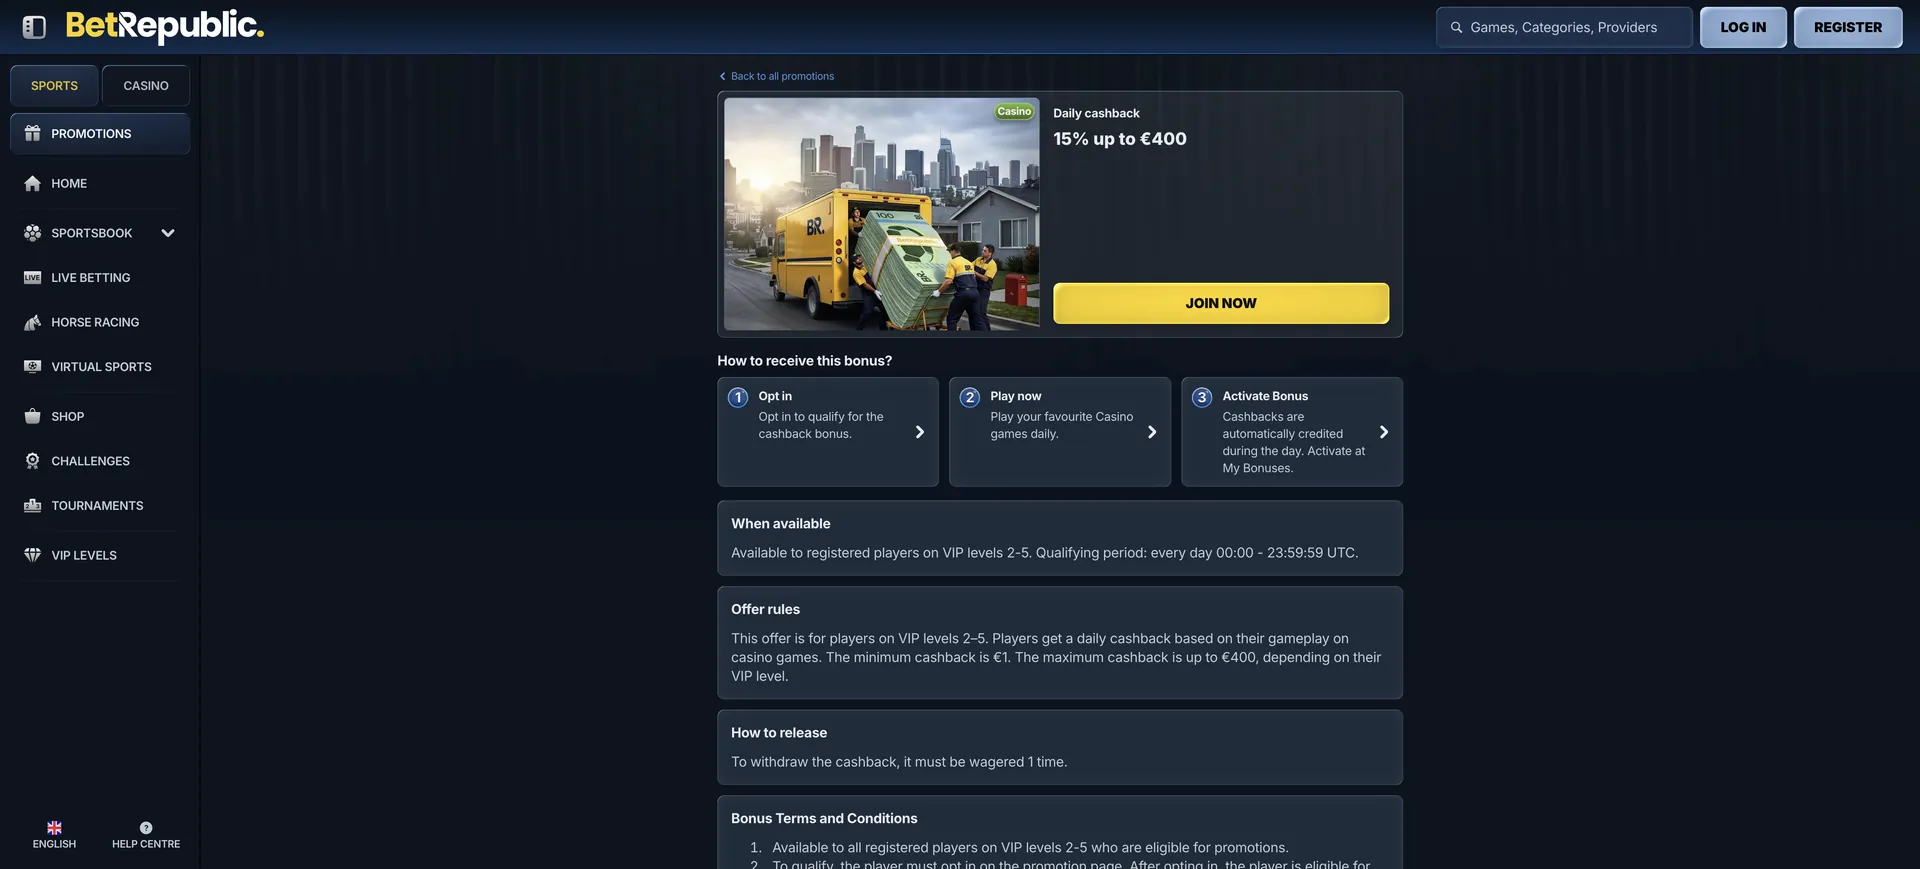Open Live Betting via its live icon
The height and width of the screenshot is (869, 1920).
coord(32,278)
